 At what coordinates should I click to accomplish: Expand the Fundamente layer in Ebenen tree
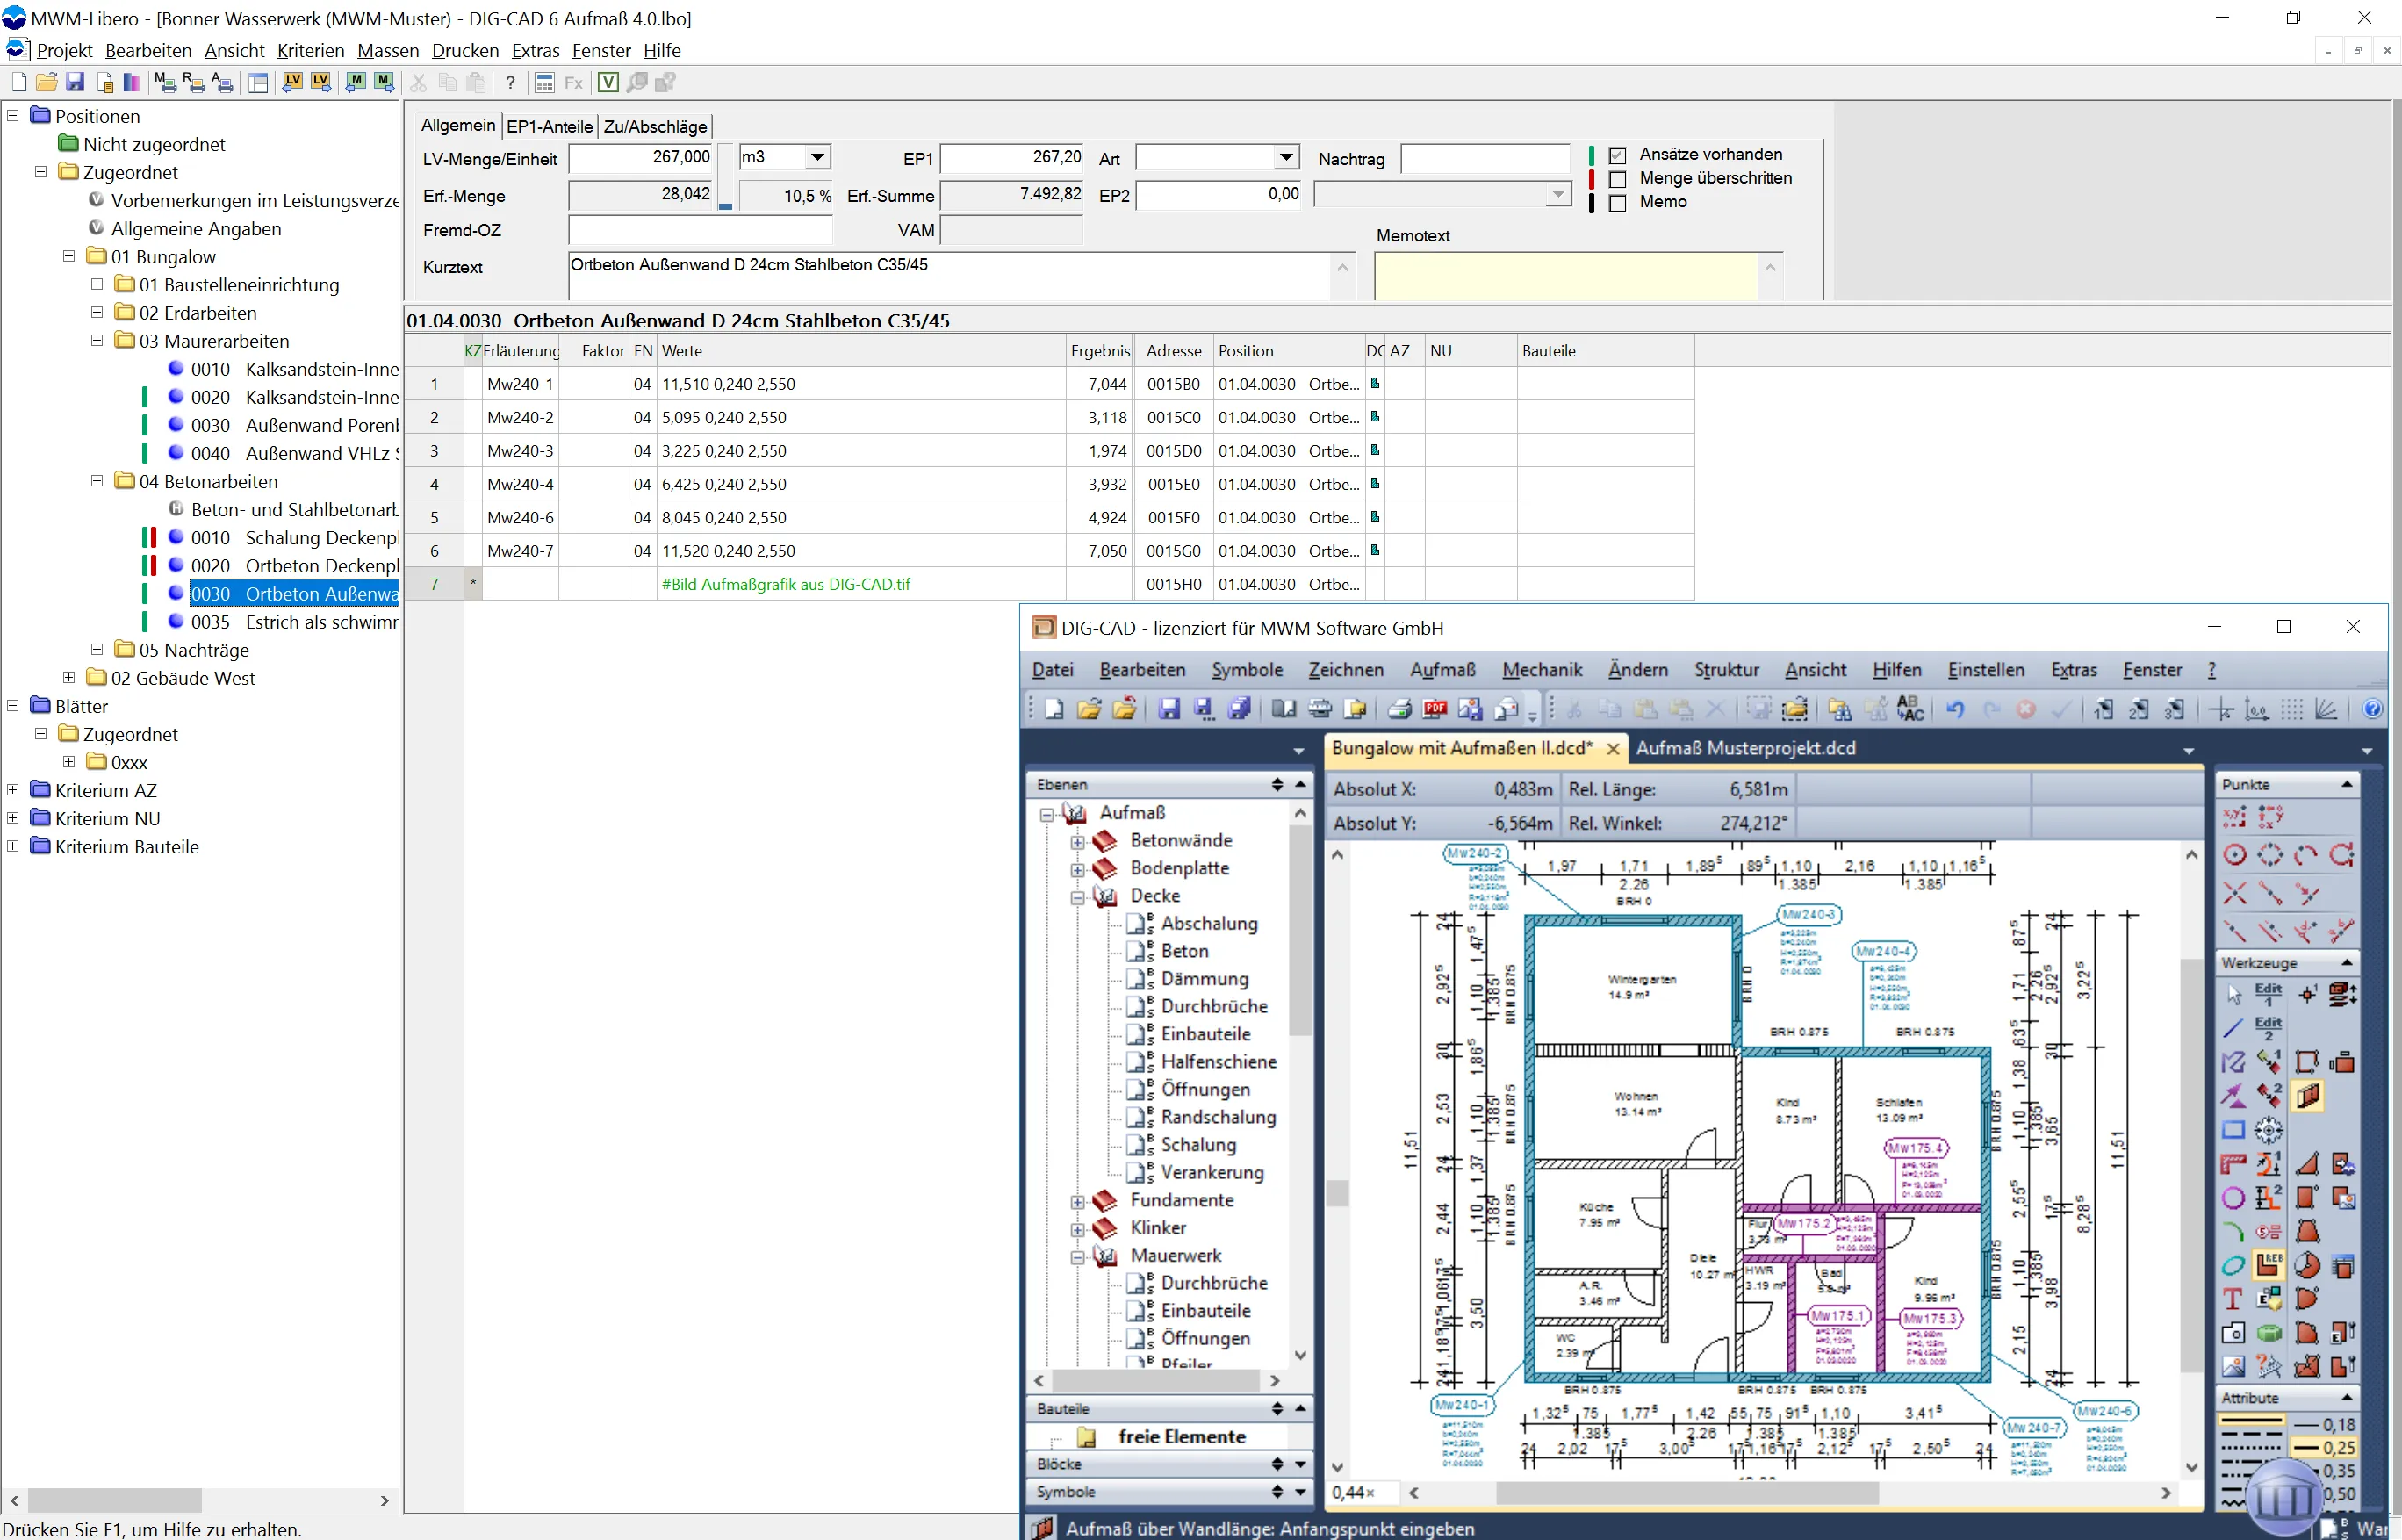(1077, 1202)
